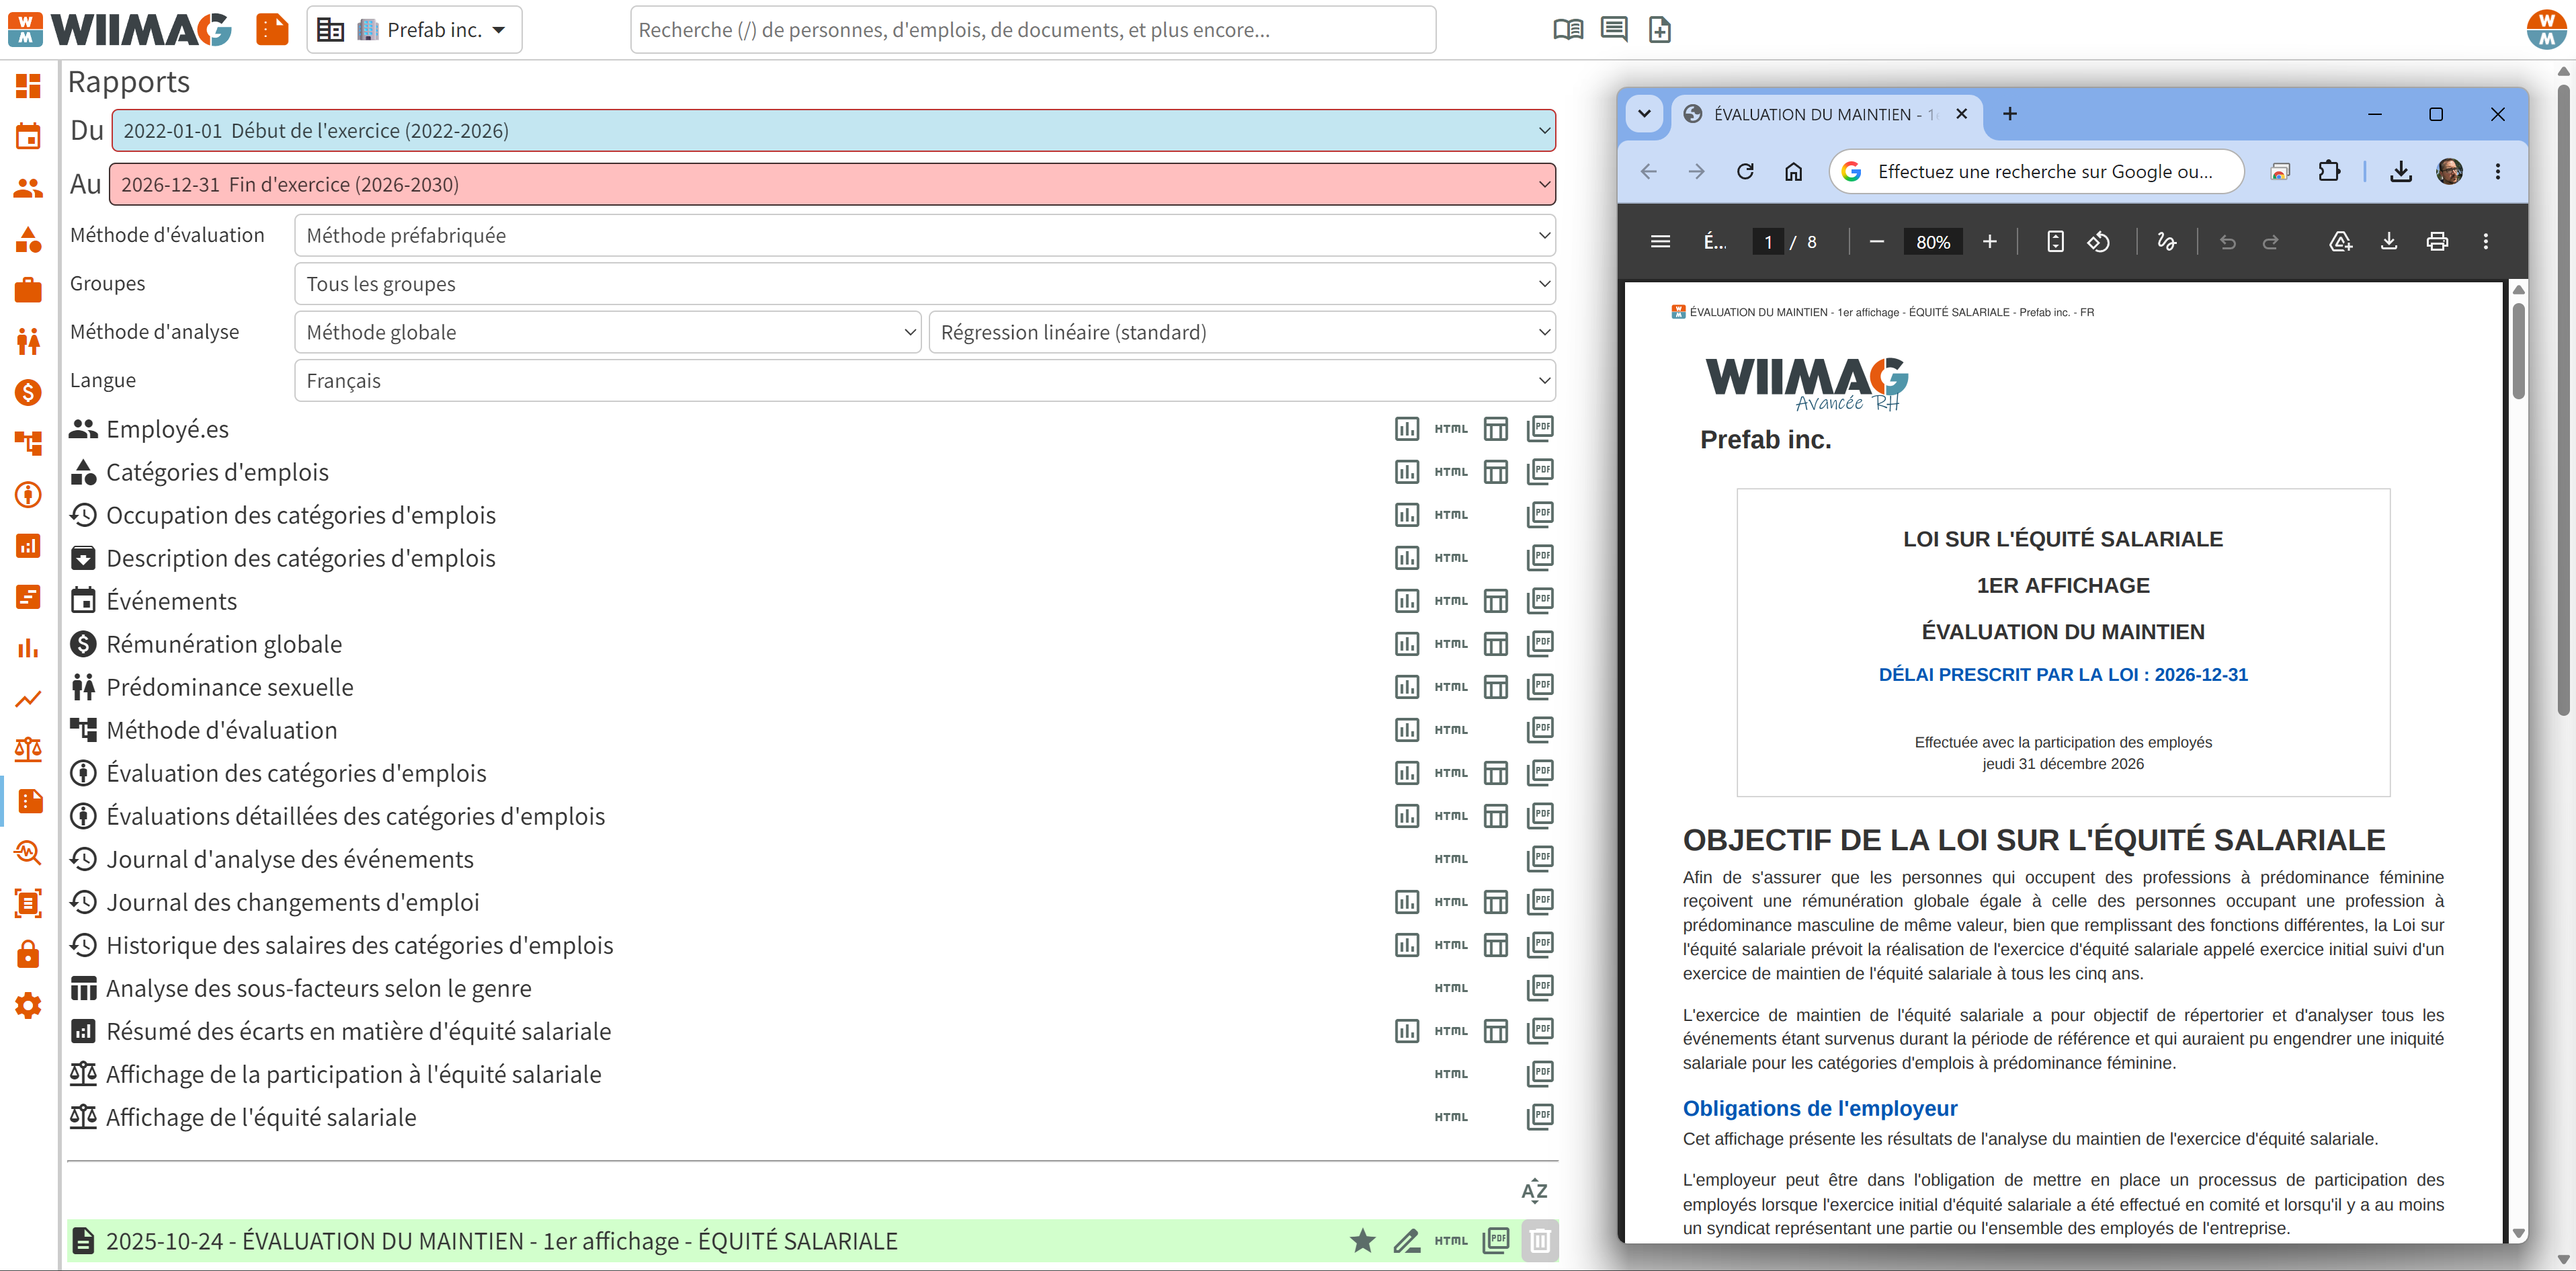The image size is (2576, 1271).
Task: Click the PDF page number field
Action: [x=1768, y=242]
